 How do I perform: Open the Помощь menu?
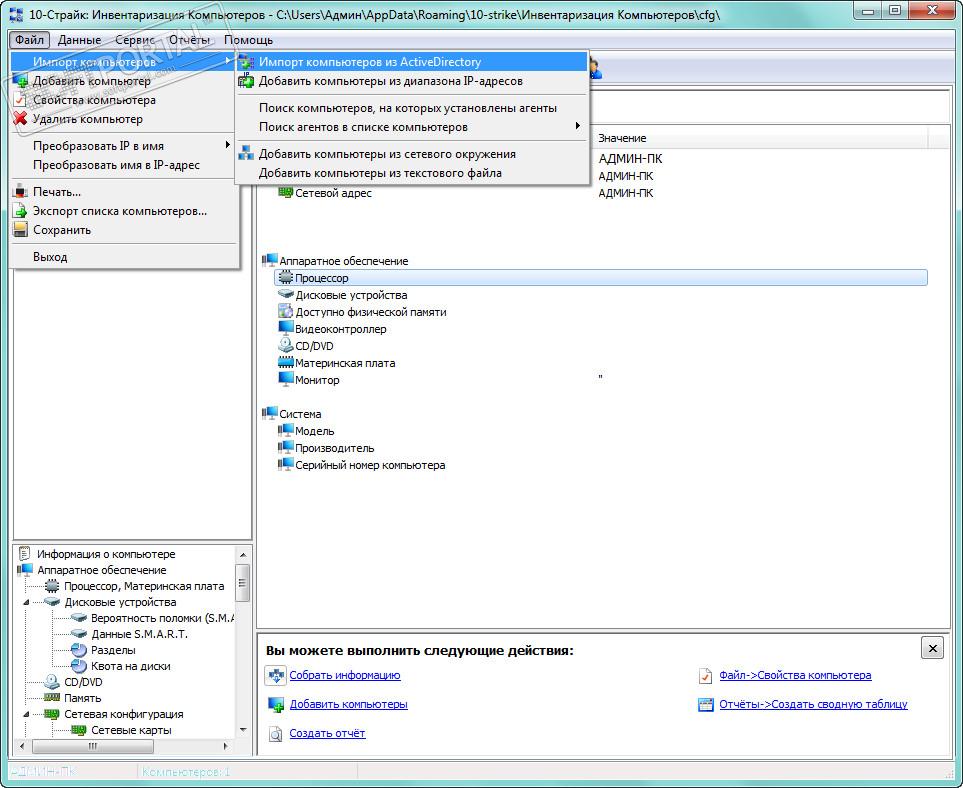[248, 40]
